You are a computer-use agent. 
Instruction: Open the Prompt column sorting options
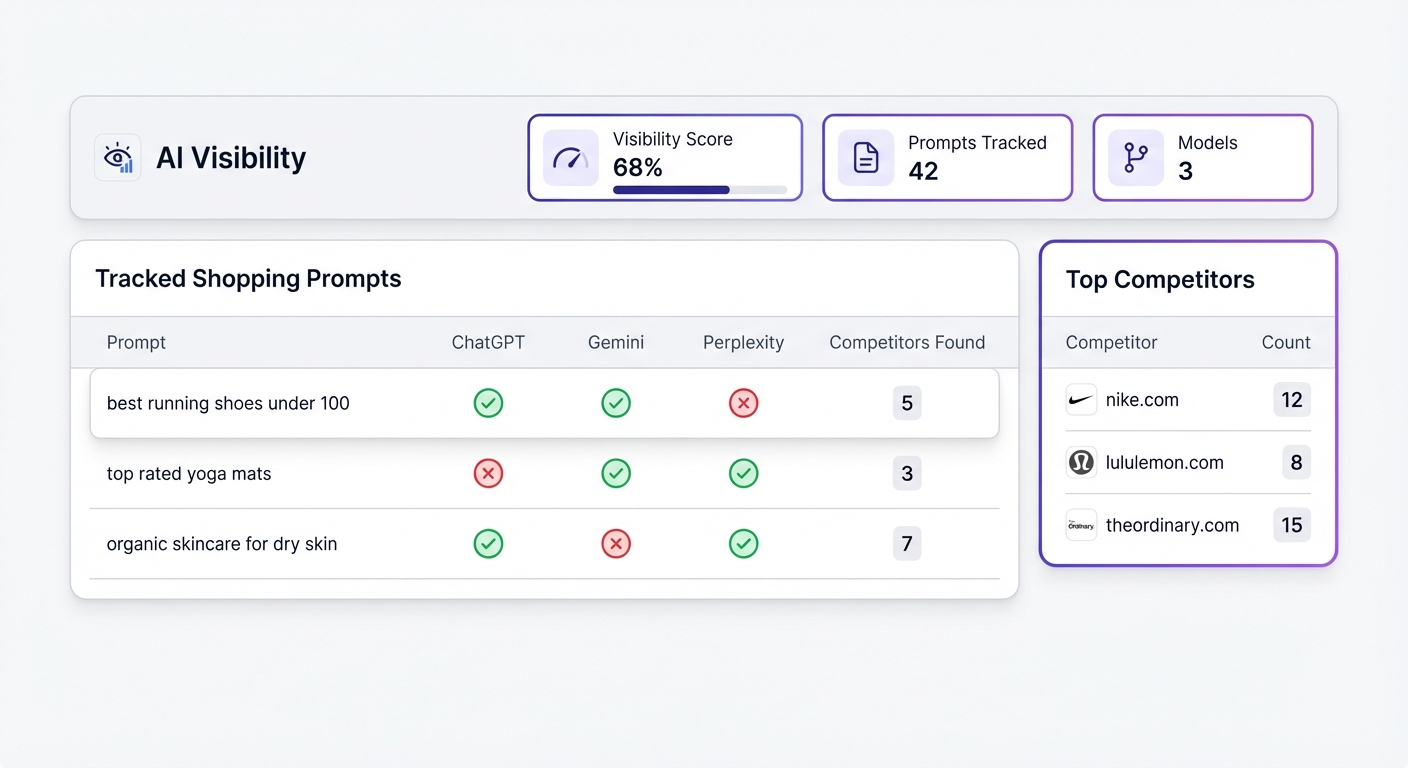[136, 342]
